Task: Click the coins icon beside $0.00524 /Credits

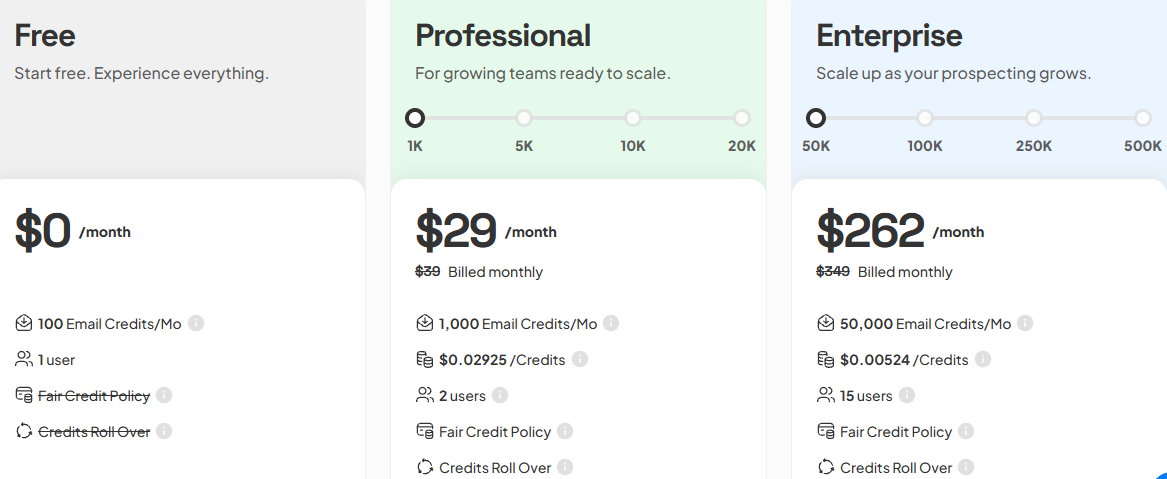Action: pyautogui.click(x=825, y=359)
